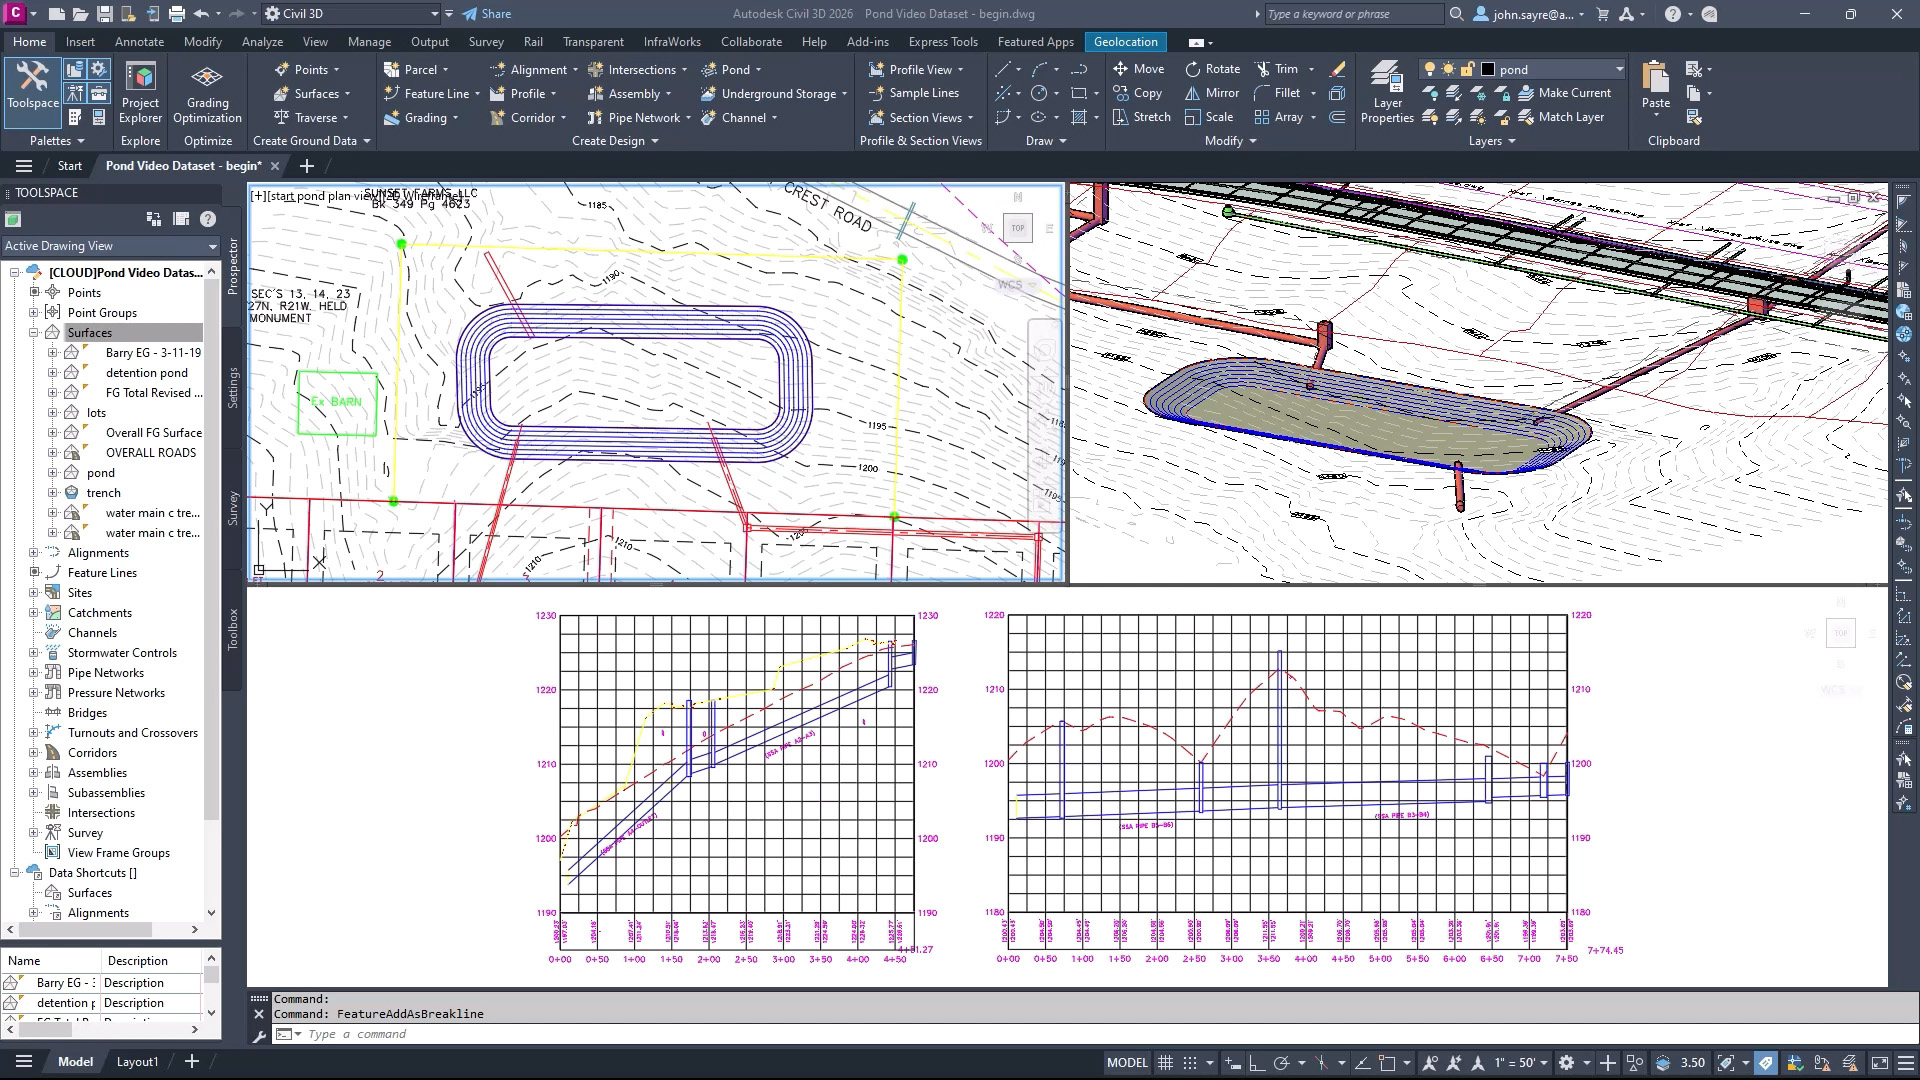Click the Save icon in quick access toolbar

[x=104, y=14]
